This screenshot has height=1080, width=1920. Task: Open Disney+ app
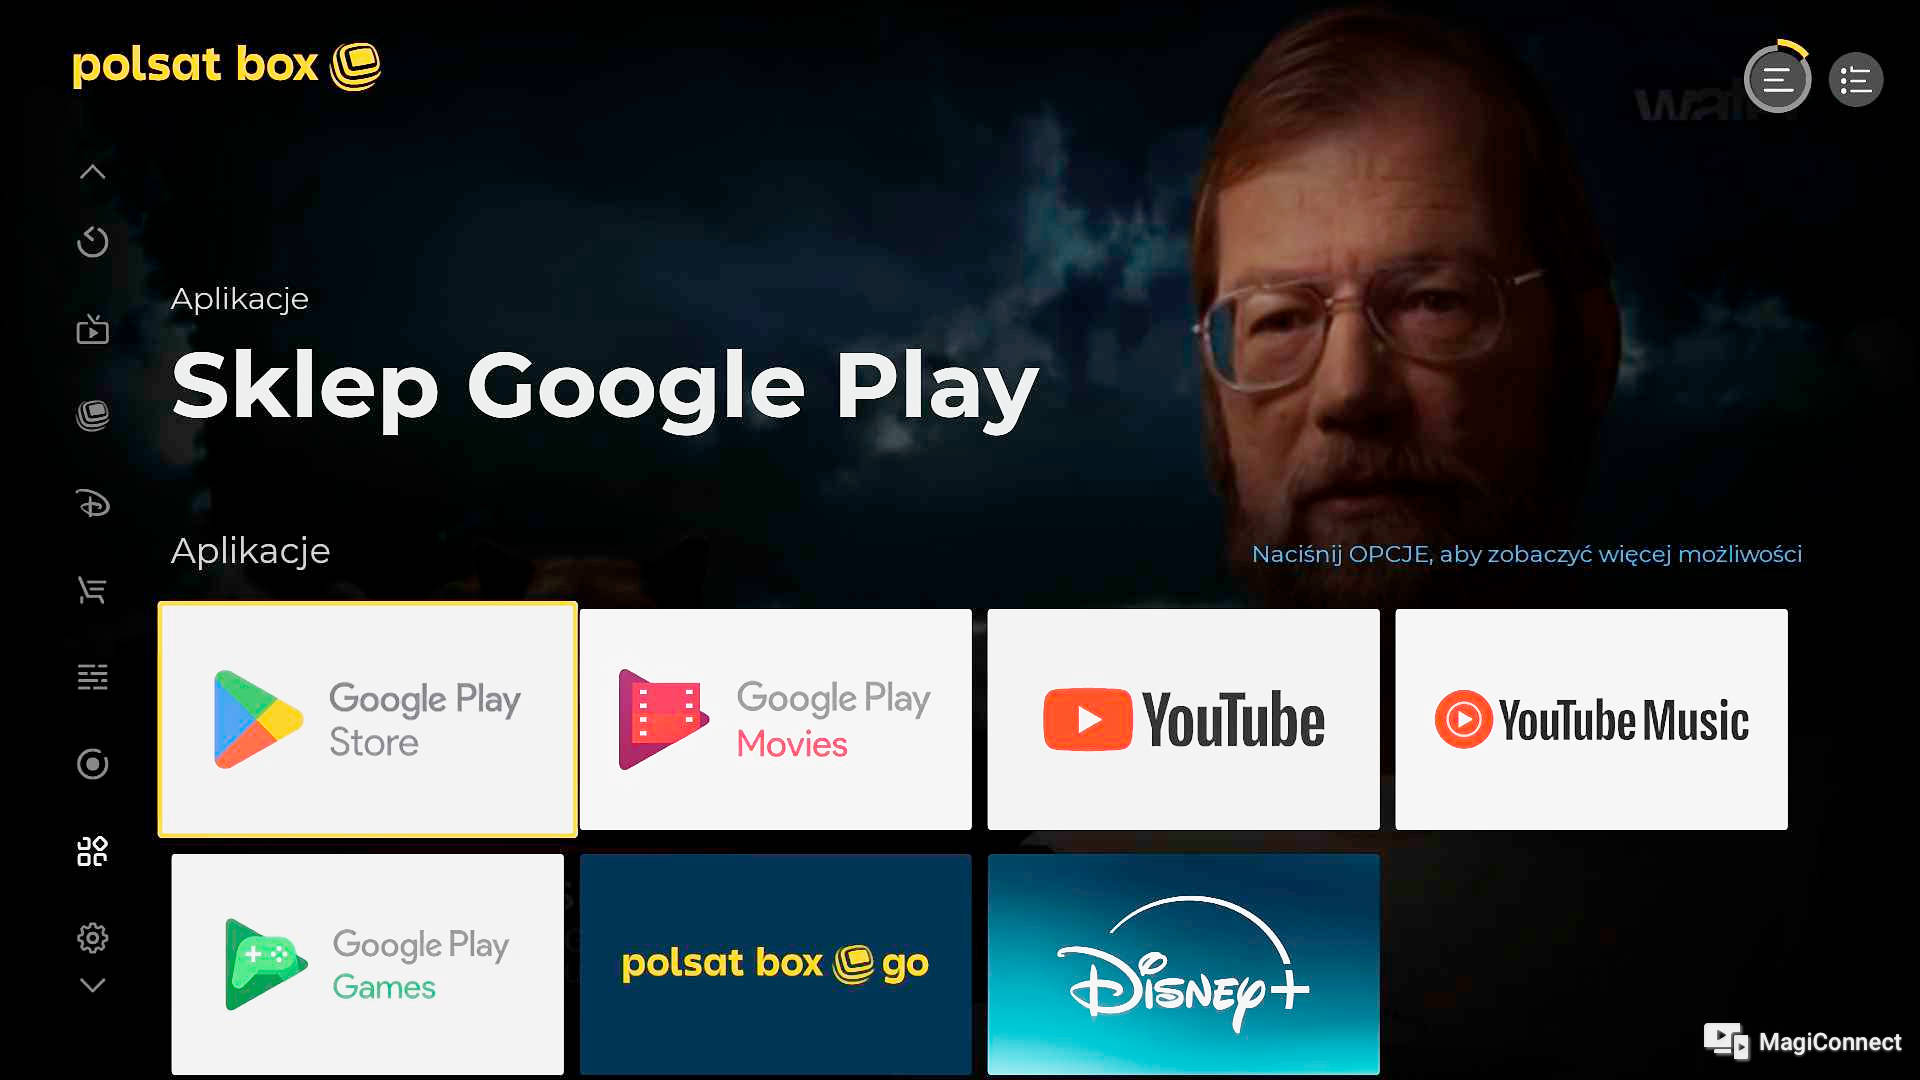1184,964
